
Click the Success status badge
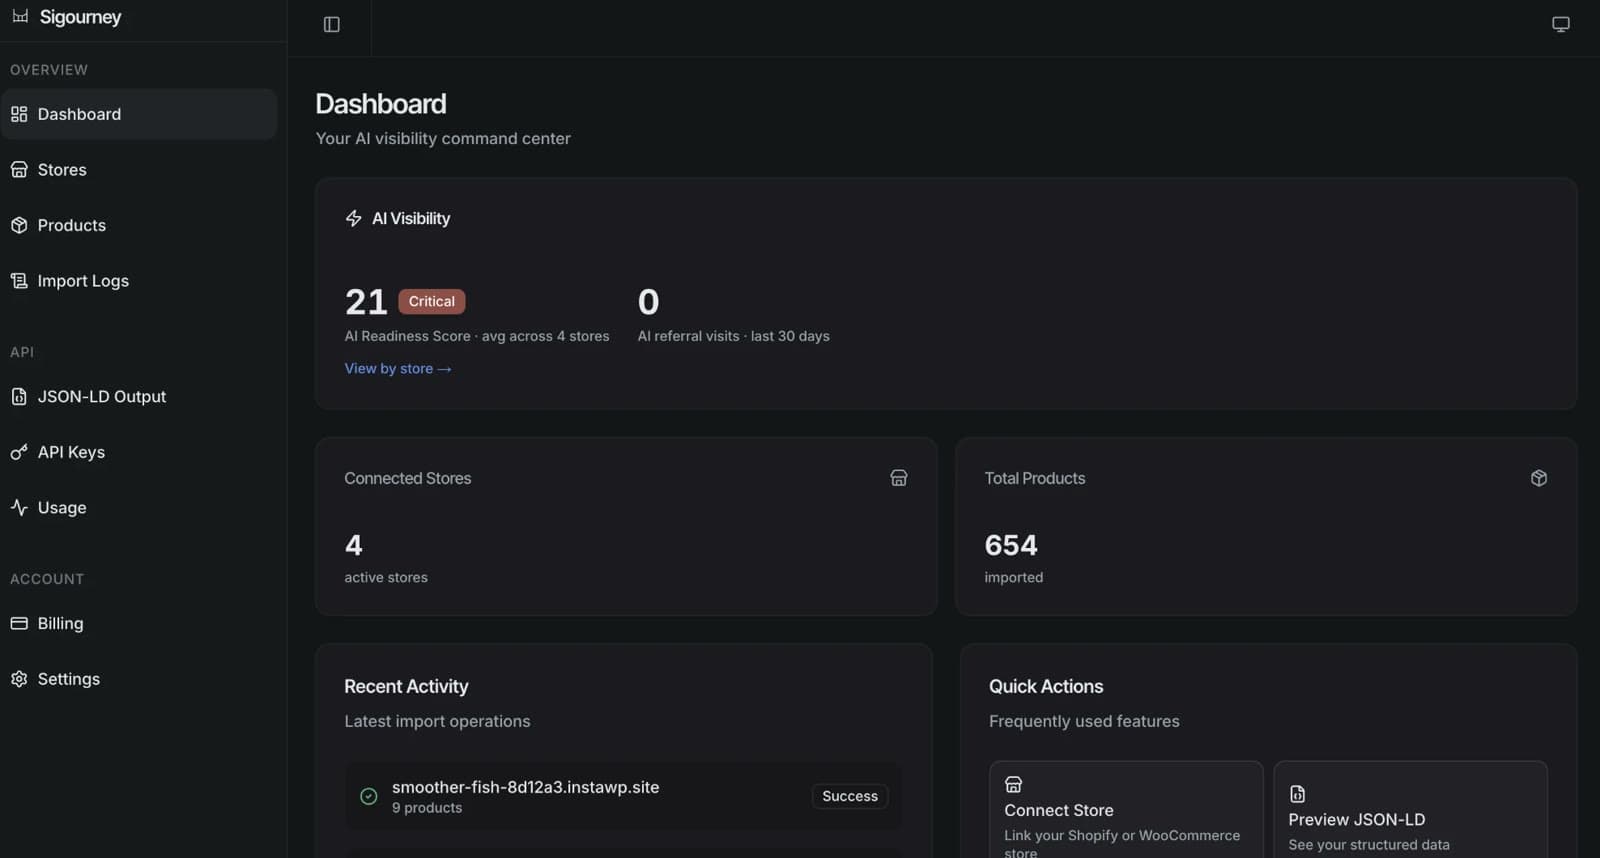[850, 796]
